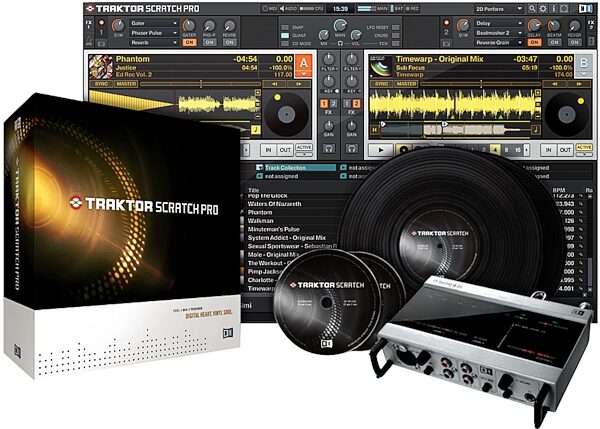Click the FX1 D/W dry-wet knob
The height and width of the screenshot is (429, 600).
tap(118, 26)
